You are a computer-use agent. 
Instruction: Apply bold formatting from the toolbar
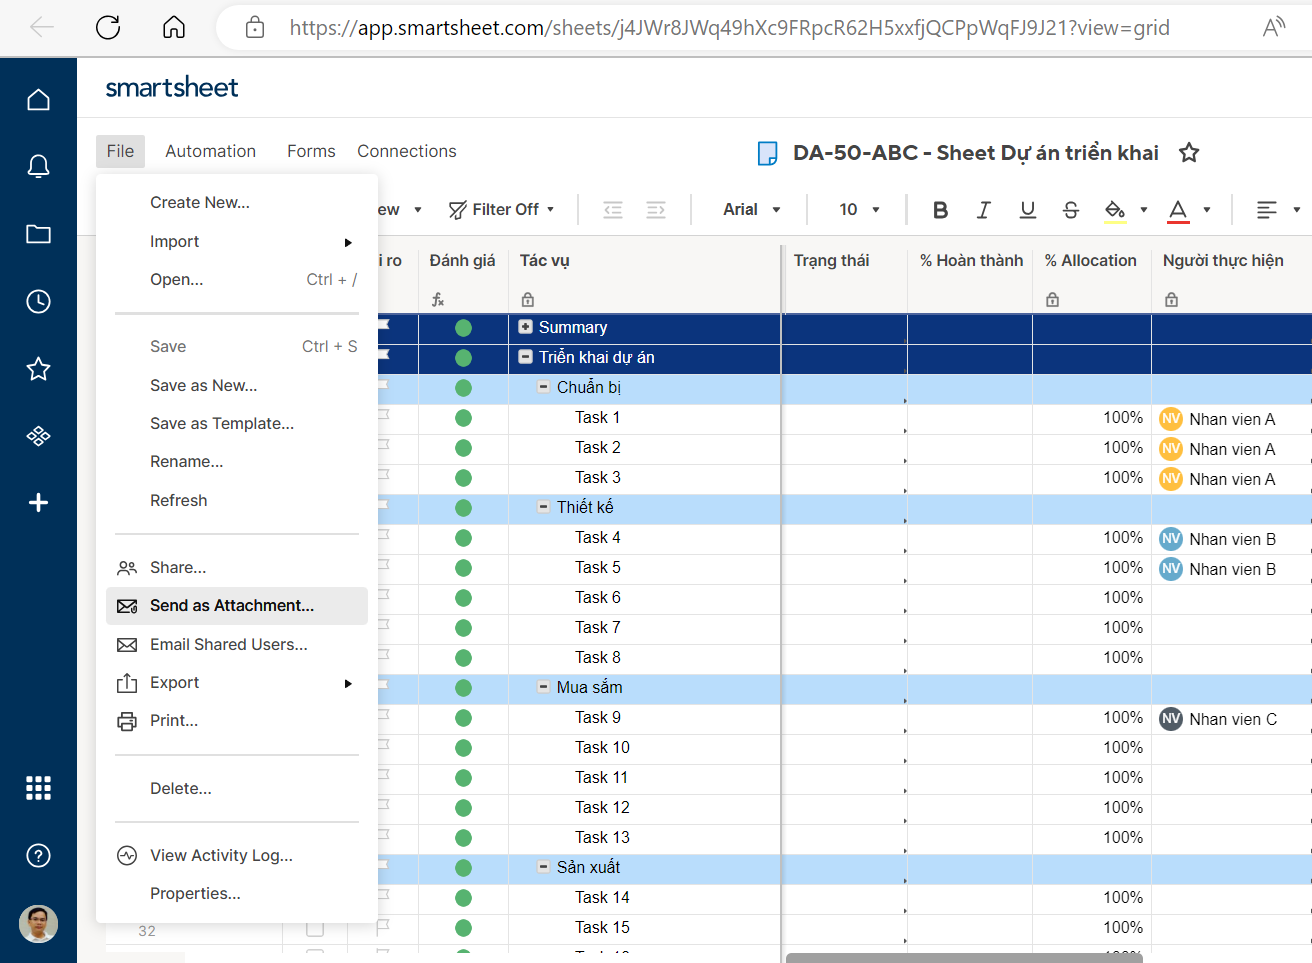pyautogui.click(x=939, y=209)
